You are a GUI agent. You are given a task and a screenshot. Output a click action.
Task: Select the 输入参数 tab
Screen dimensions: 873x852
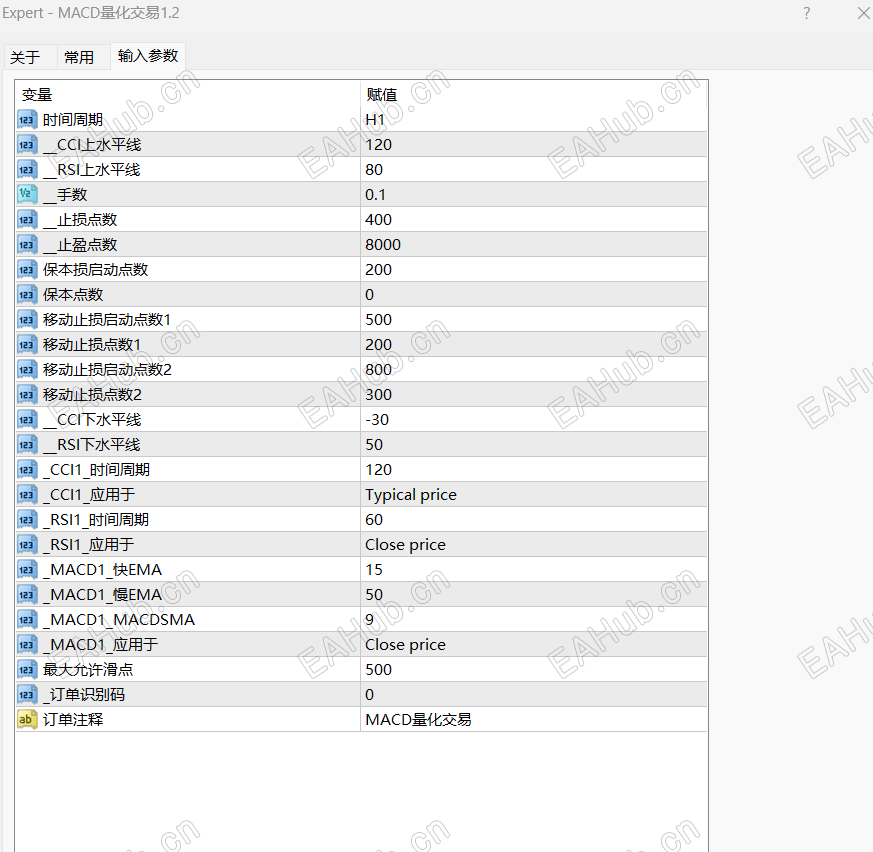click(148, 56)
